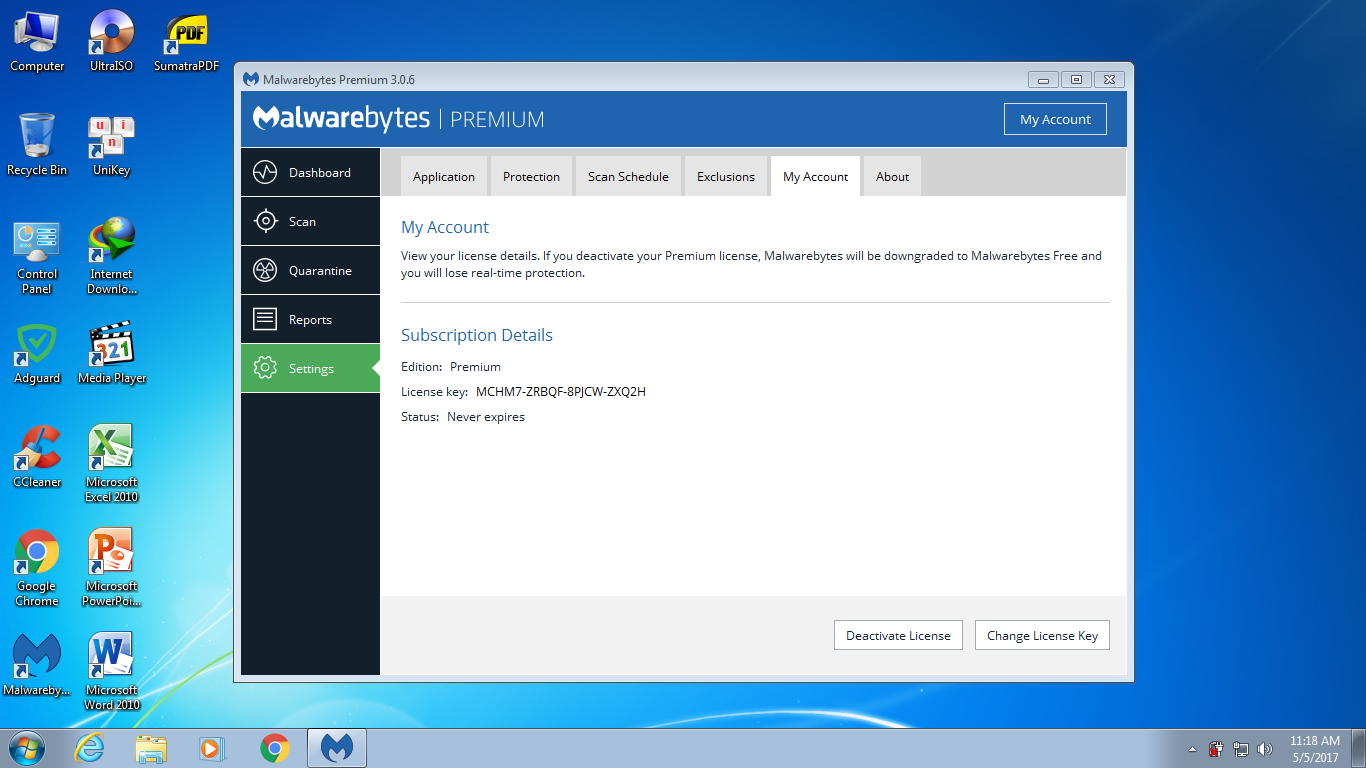Open Internet Explorer from the taskbar
Viewport: 1366px width, 768px height.
pyautogui.click(x=90, y=748)
